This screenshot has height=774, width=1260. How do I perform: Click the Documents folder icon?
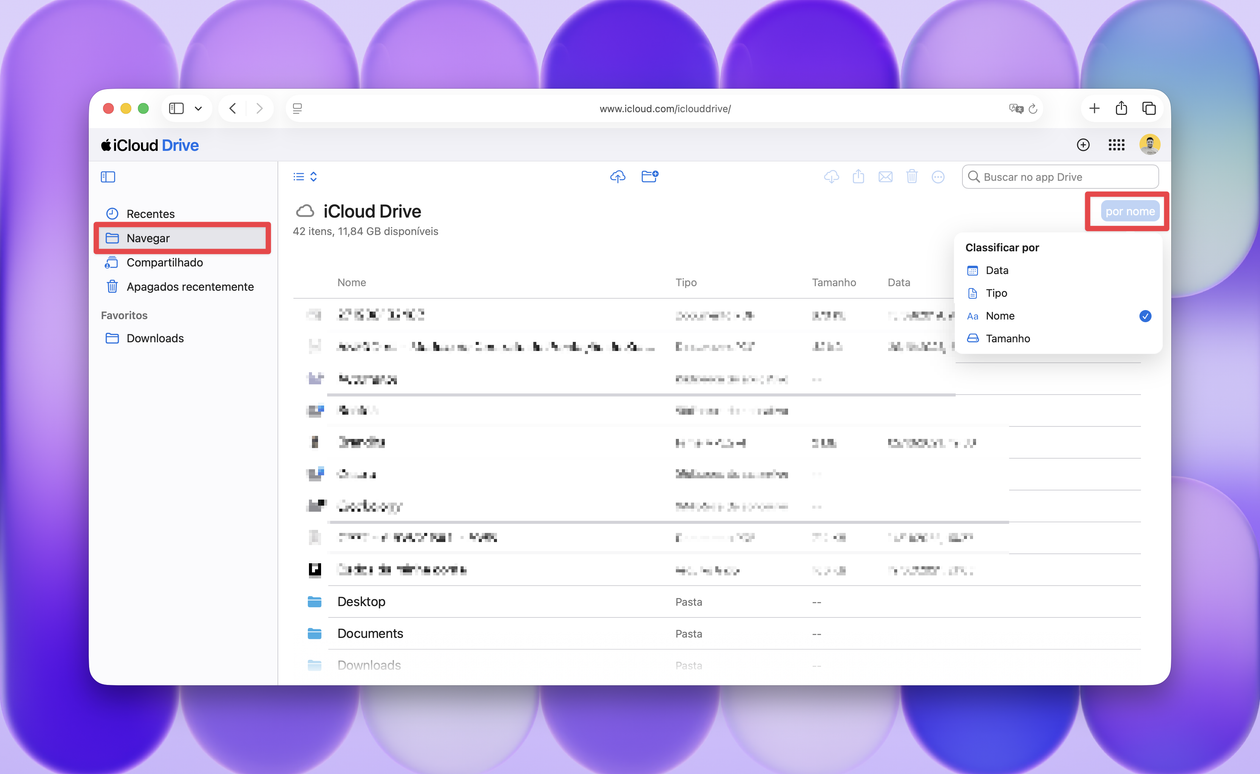(x=314, y=634)
